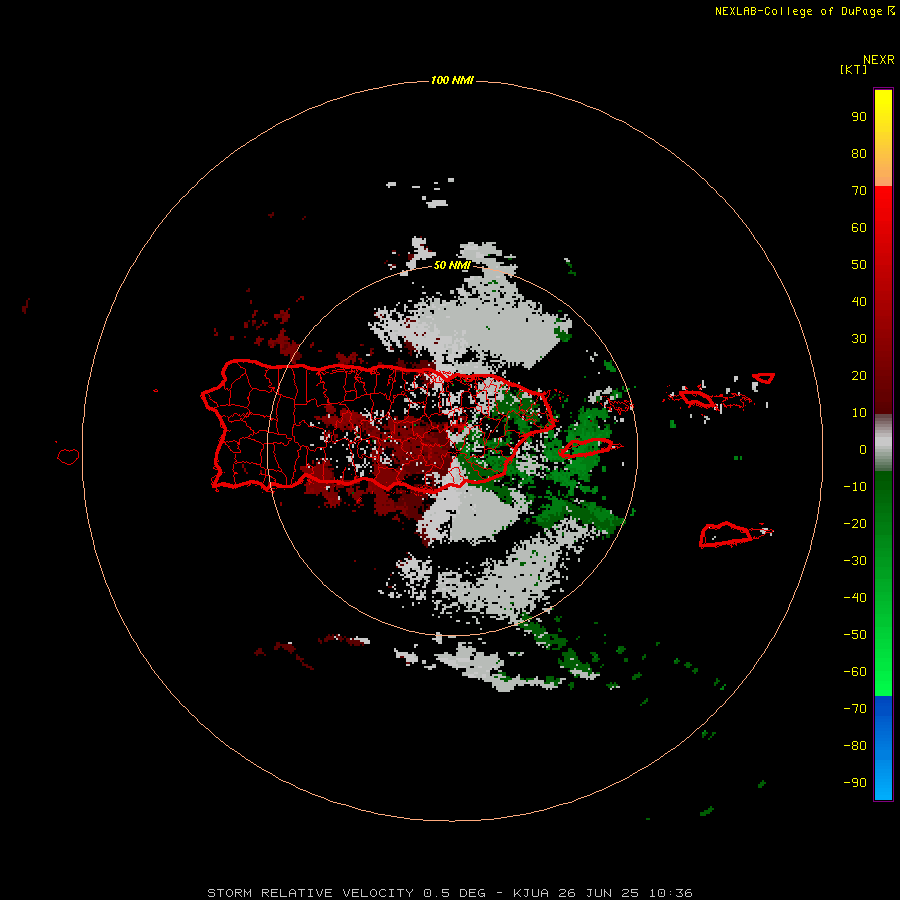Screen dimensions: 900x900
Task: Click the -10 value on the velocity scale
Action: [855, 487]
